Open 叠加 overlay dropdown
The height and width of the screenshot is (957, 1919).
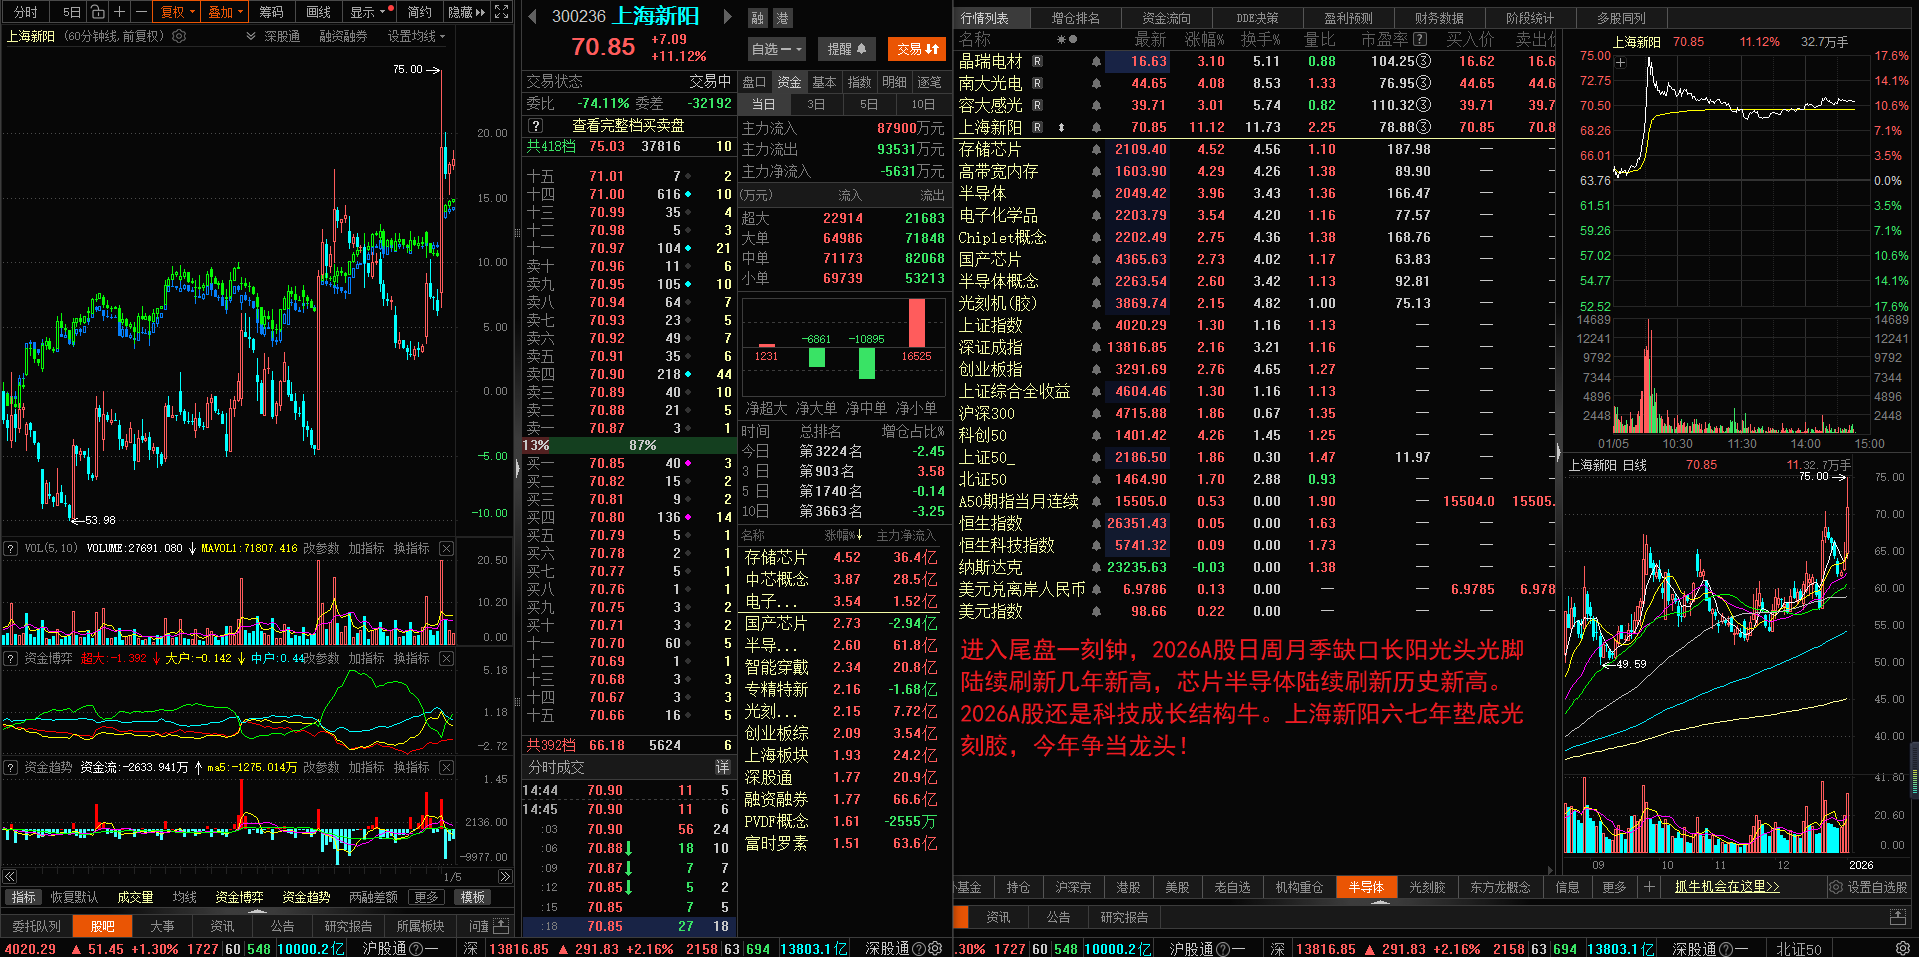click(x=225, y=12)
